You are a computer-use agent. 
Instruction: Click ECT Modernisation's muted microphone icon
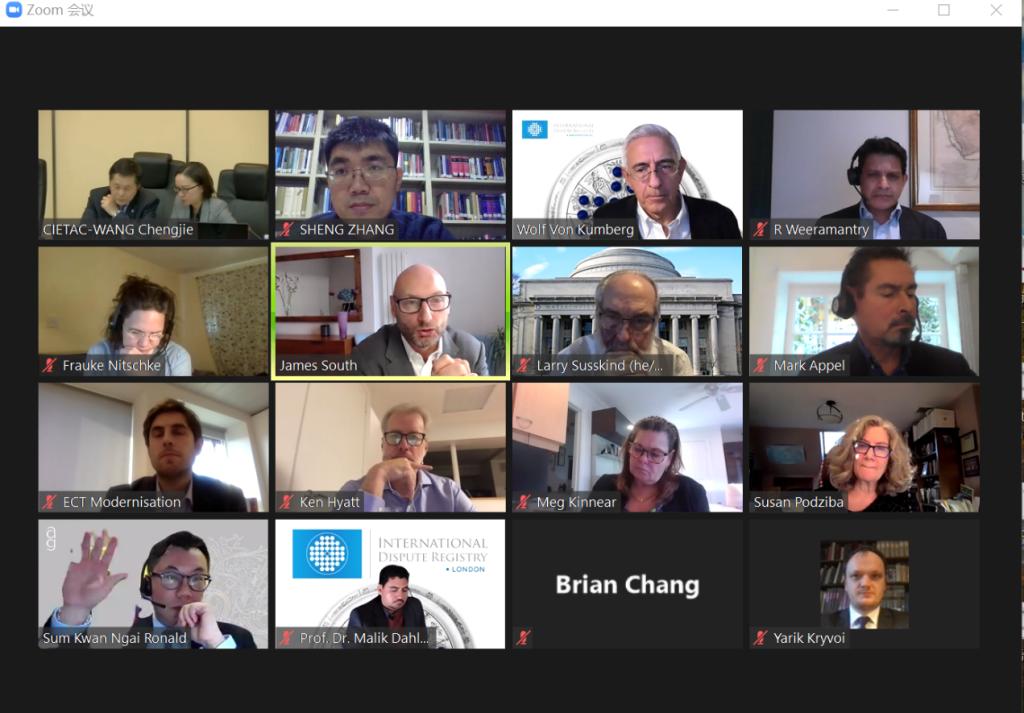pyautogui.click(x=50, y=501)
